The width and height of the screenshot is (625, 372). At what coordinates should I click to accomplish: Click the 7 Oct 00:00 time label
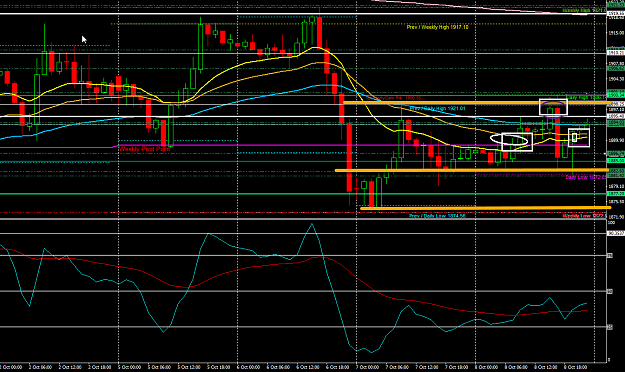(367, 367)
